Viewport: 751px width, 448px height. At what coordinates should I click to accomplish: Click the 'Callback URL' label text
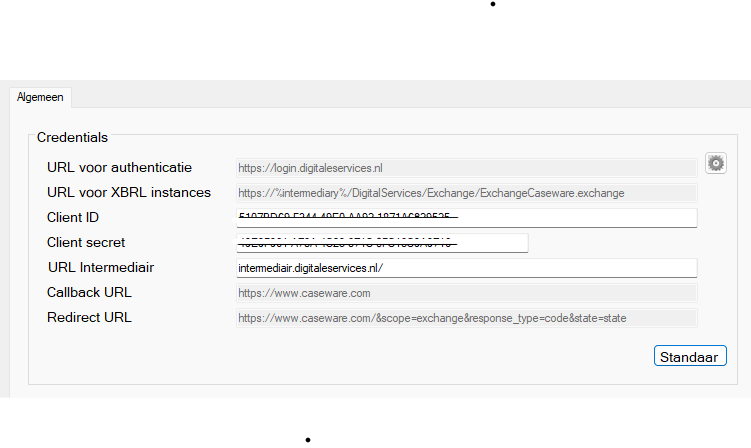coord(89,292)
